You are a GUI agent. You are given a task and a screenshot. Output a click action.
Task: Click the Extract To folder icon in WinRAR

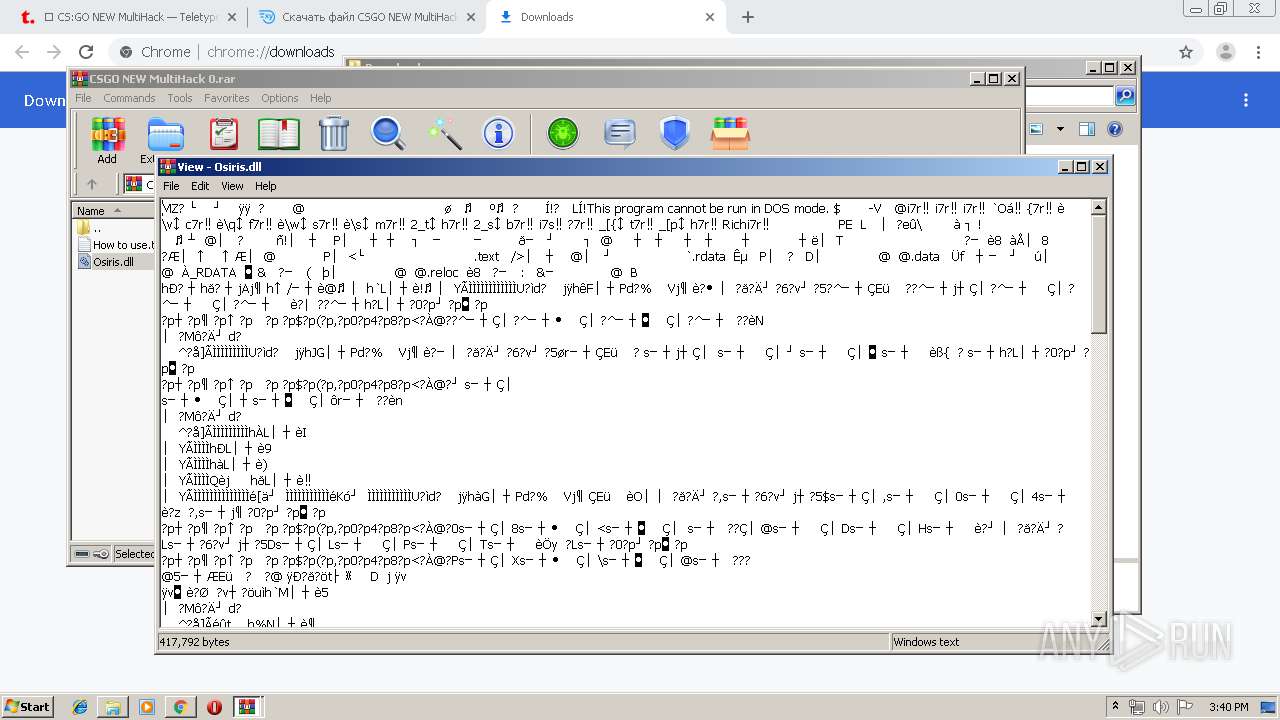pos(164,133)
